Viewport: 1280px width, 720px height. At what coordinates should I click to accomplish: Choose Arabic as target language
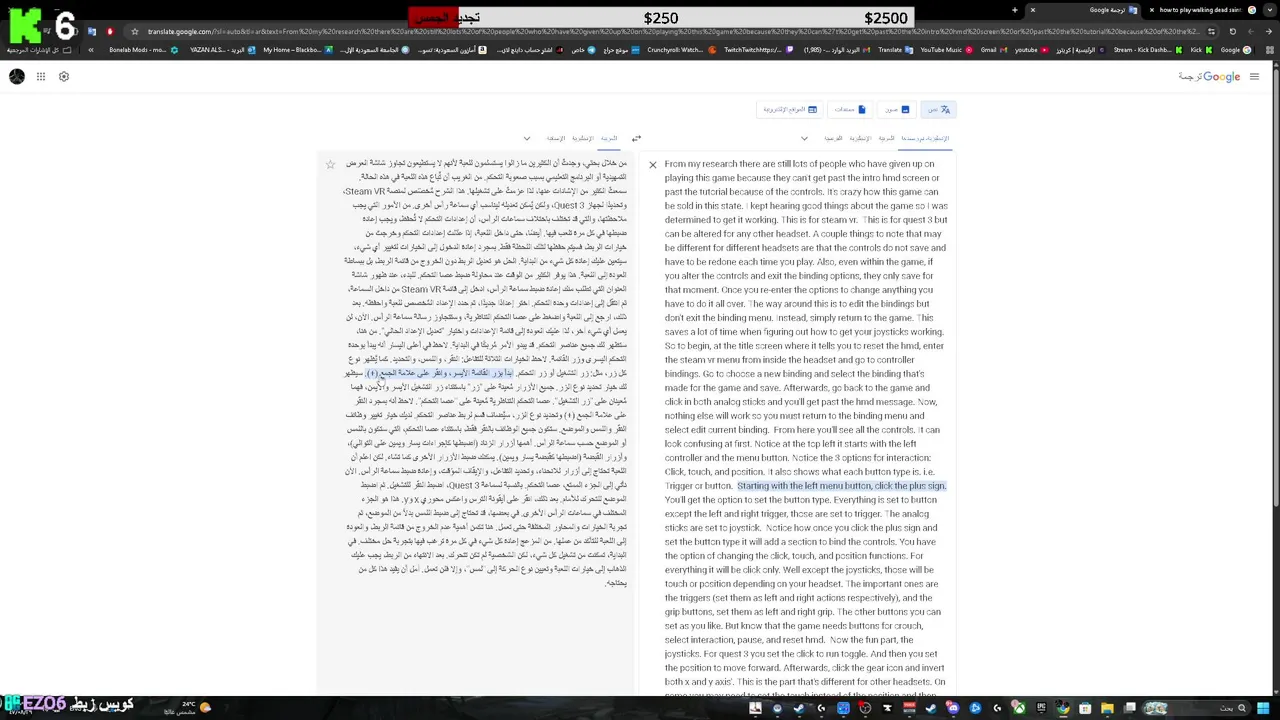pos(609,138)
